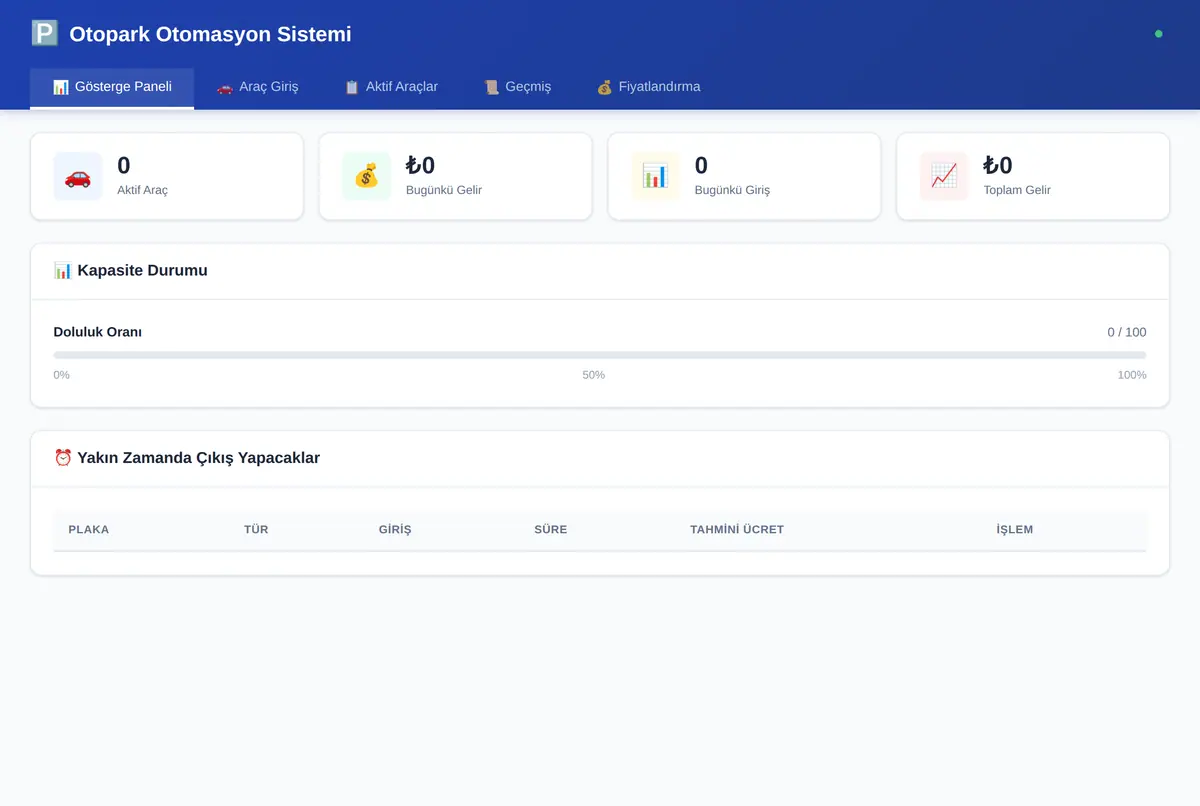Click the TÜR column header

[256, 529]
